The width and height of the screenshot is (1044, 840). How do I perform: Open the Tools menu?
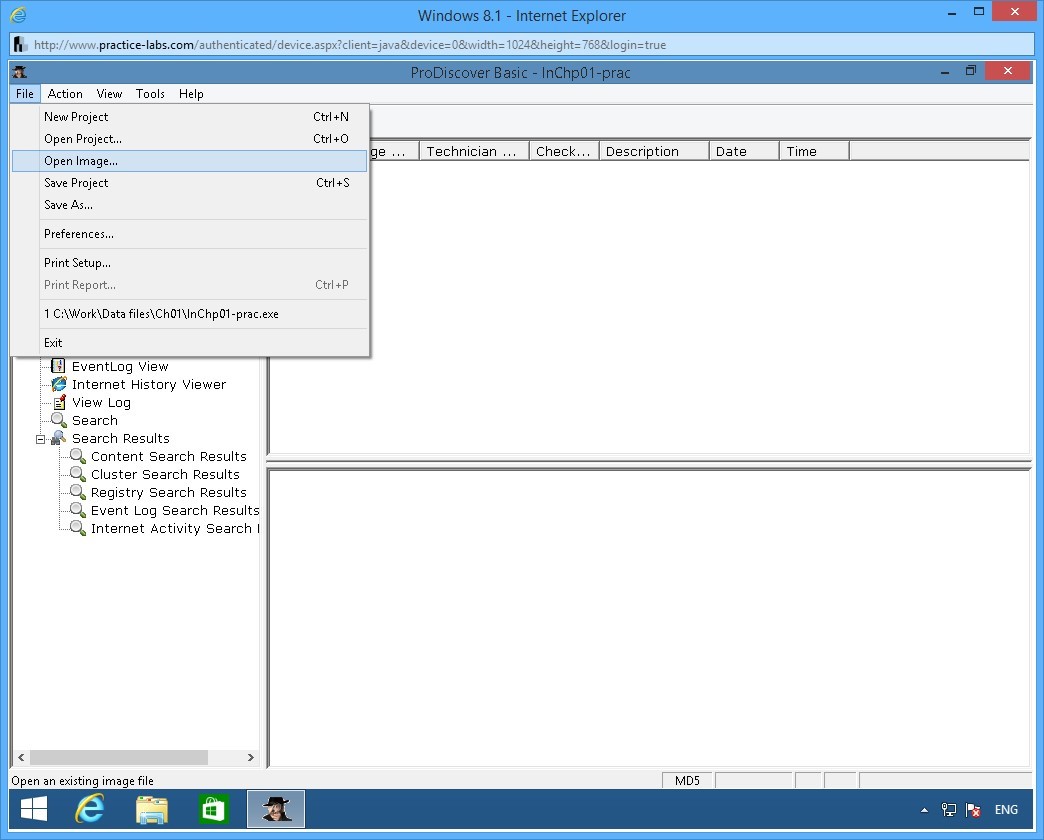[150, 94]
